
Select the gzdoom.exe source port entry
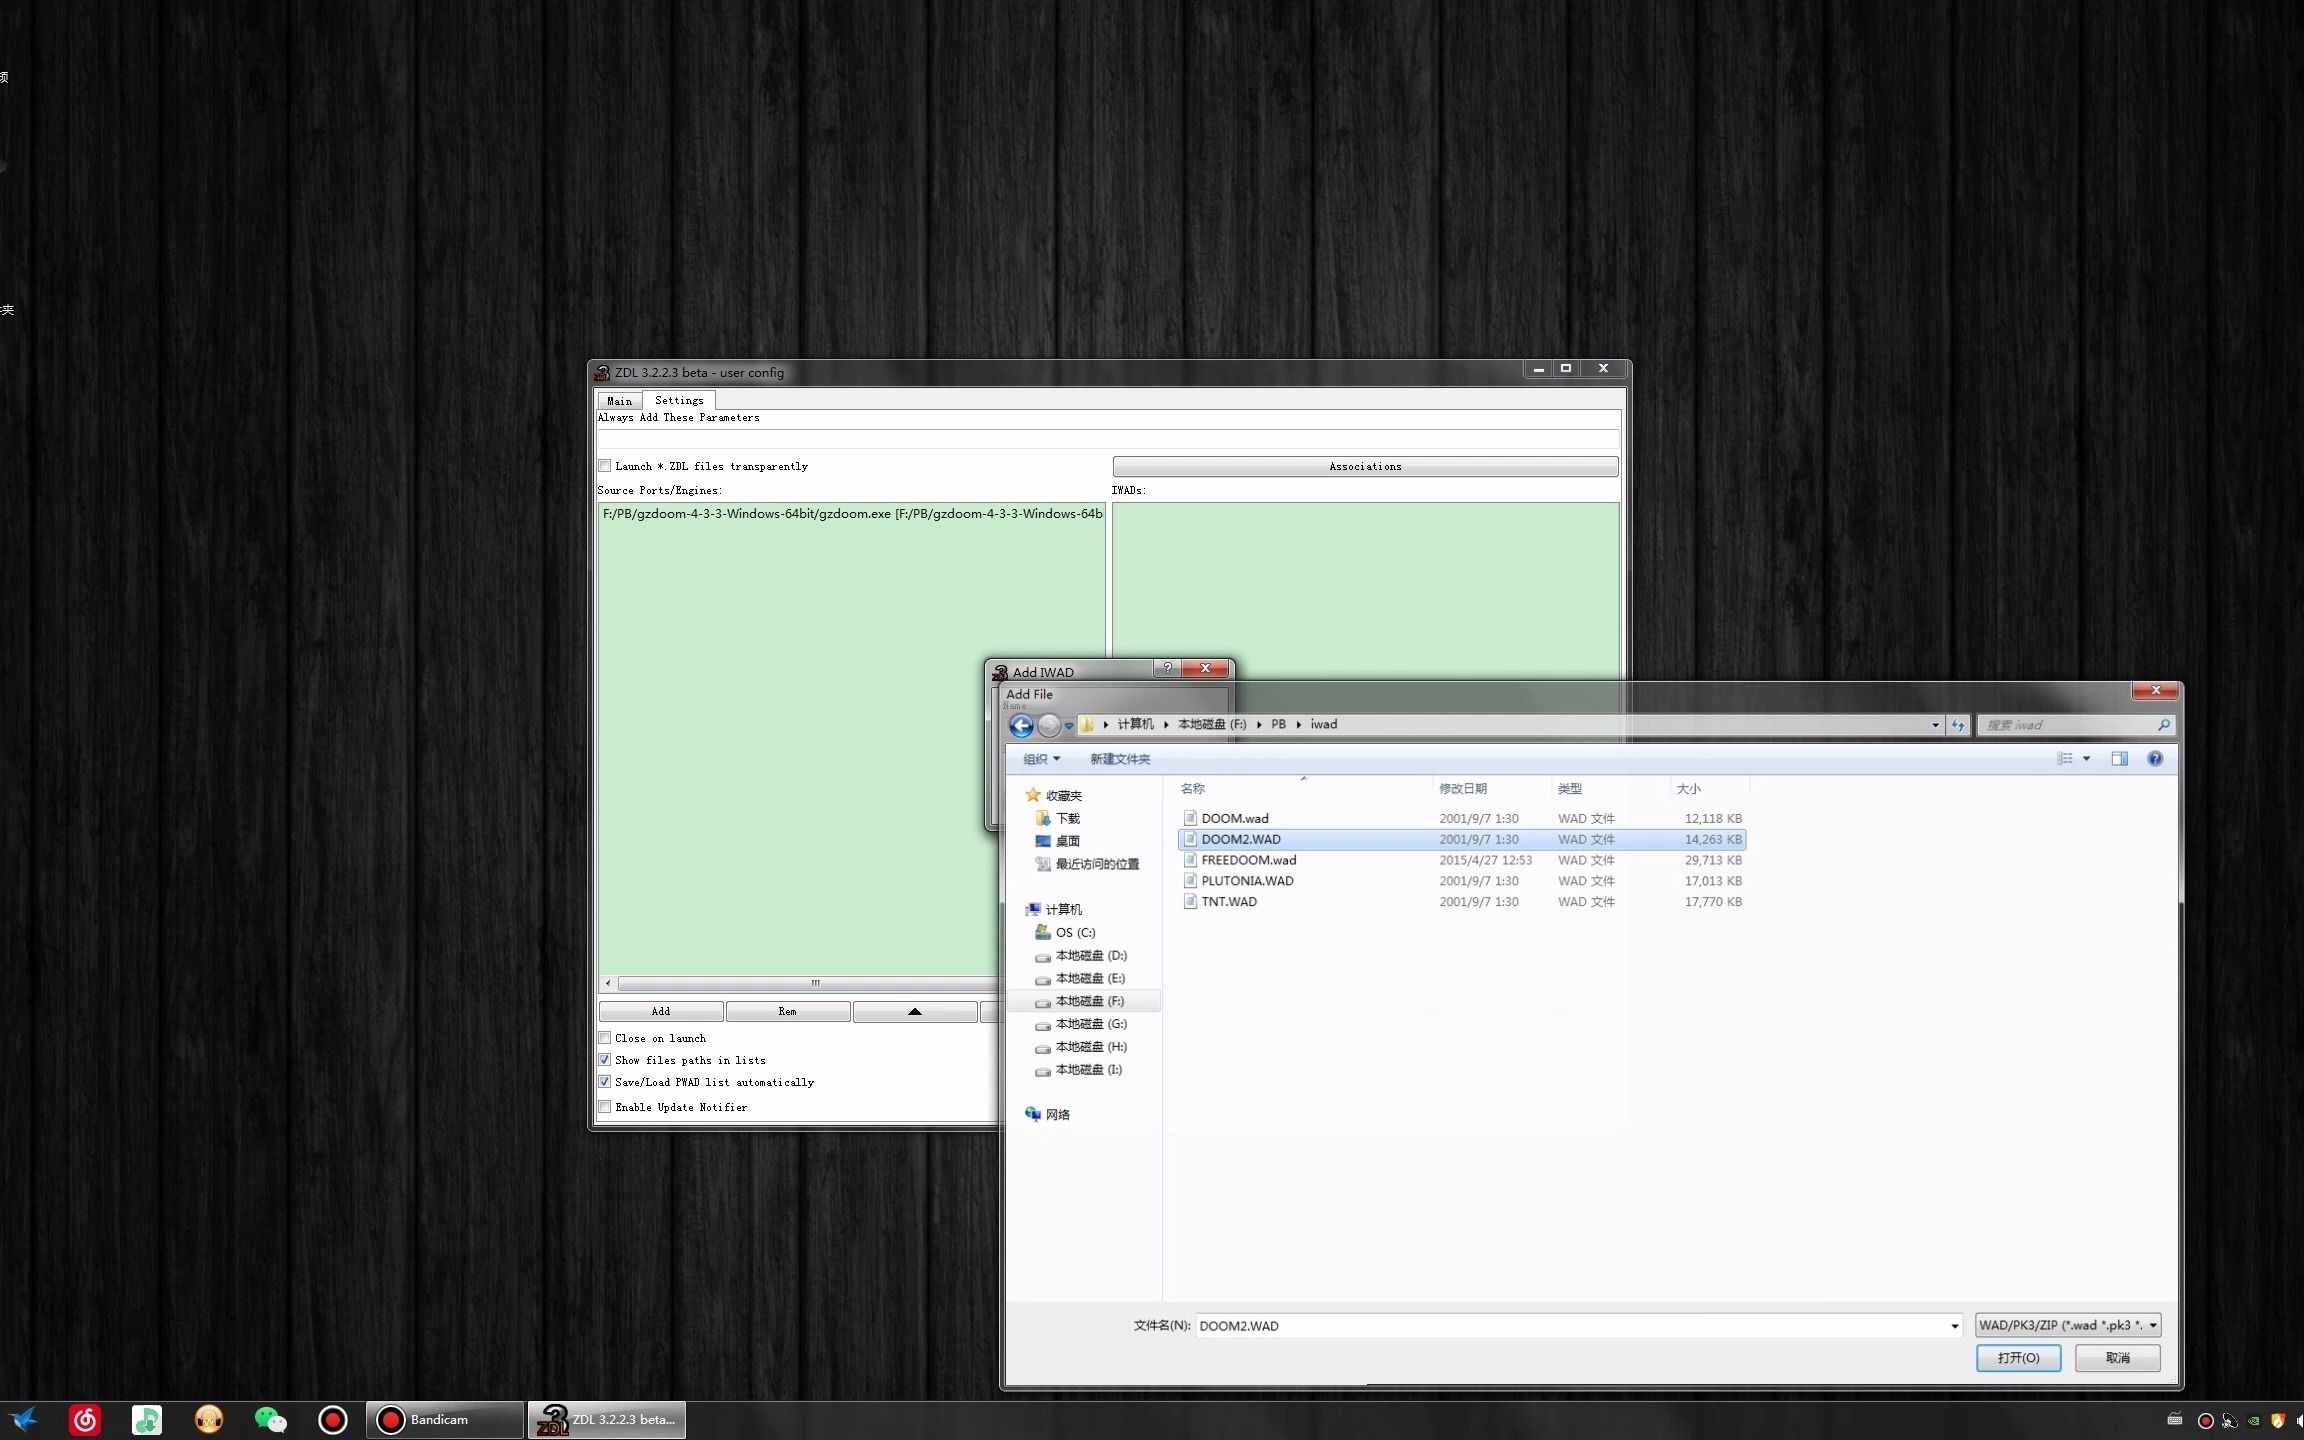pos(852,514)
